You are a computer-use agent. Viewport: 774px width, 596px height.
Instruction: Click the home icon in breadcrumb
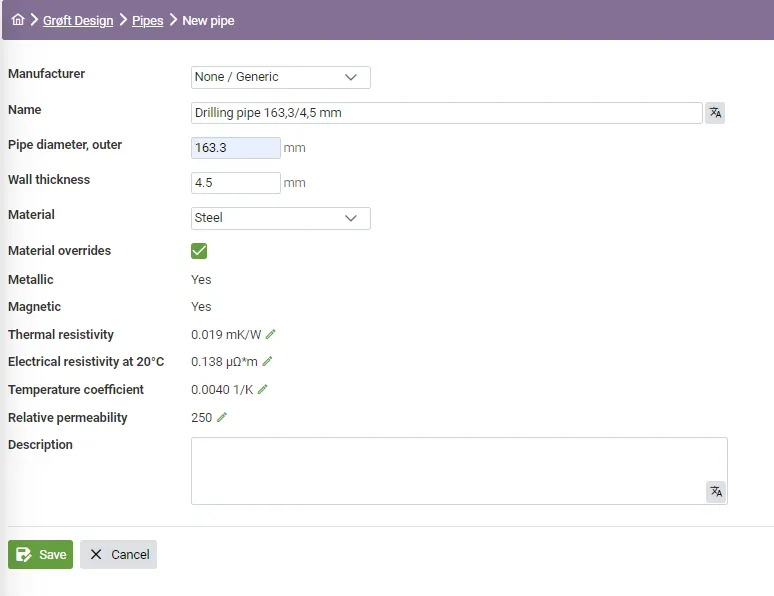pyautogui.click(x=18, y=20)
